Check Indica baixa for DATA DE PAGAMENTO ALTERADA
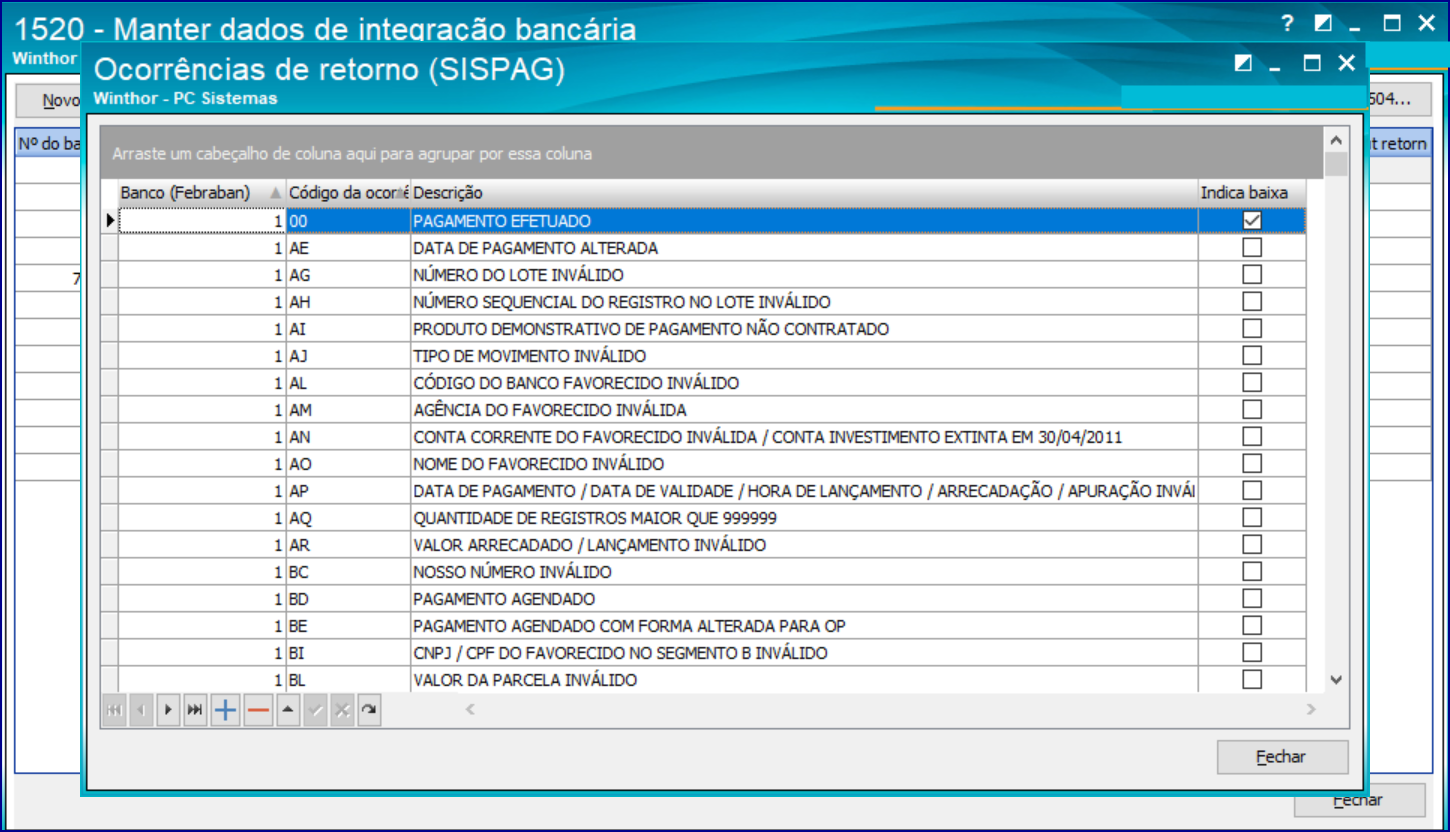Viewport: 1450px width, 832px height. tap(1252, 248)
